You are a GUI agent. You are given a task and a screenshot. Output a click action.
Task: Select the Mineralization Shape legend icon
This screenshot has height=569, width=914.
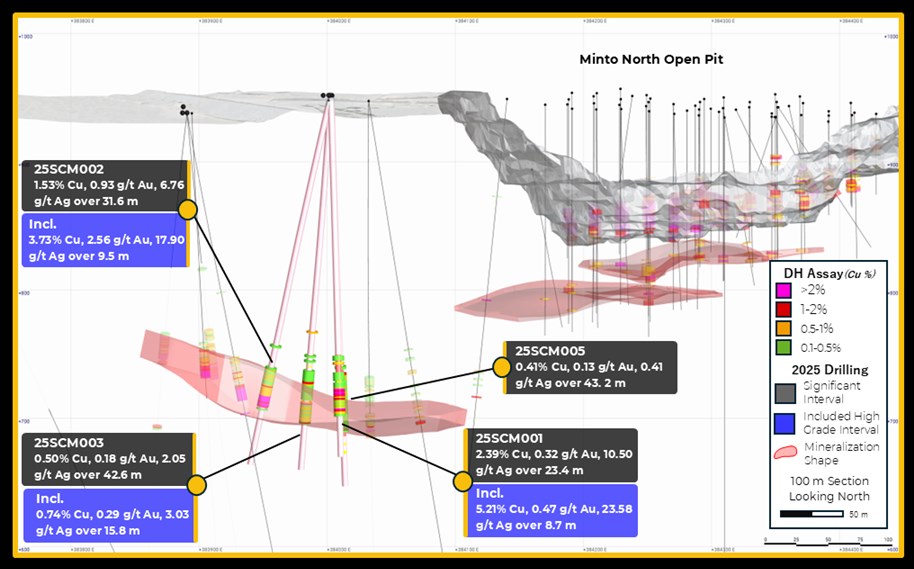[786, 449]
